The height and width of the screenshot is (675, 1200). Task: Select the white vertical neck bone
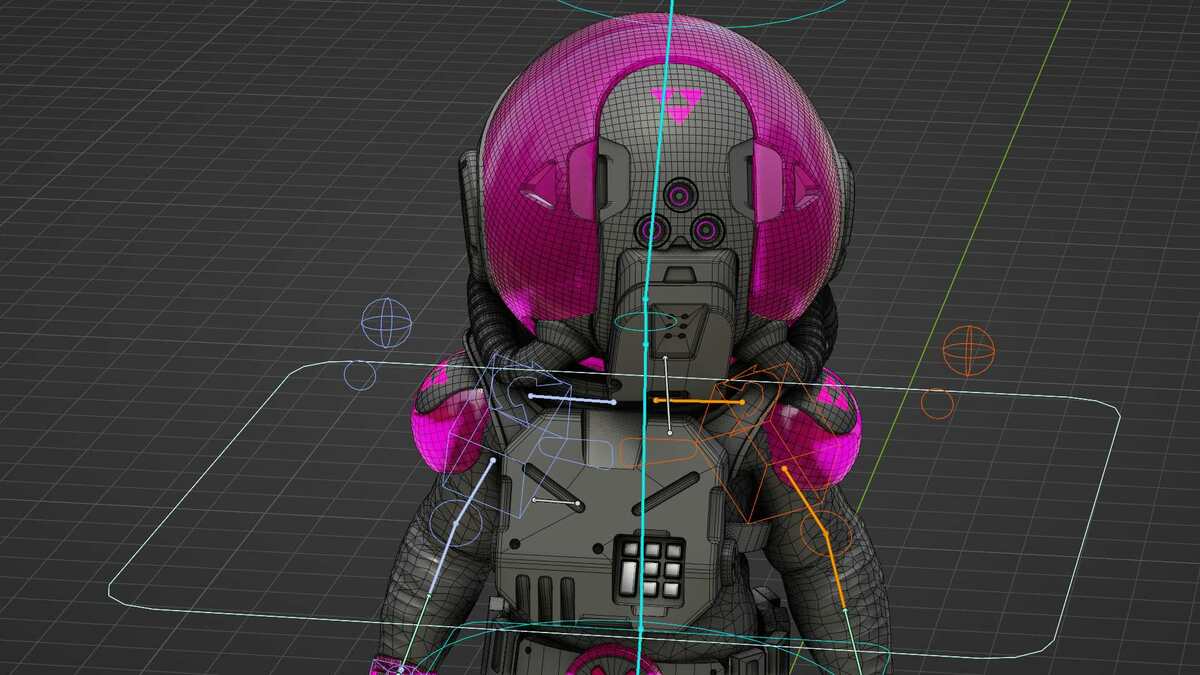pyautogui.click(x=667, y=393)
